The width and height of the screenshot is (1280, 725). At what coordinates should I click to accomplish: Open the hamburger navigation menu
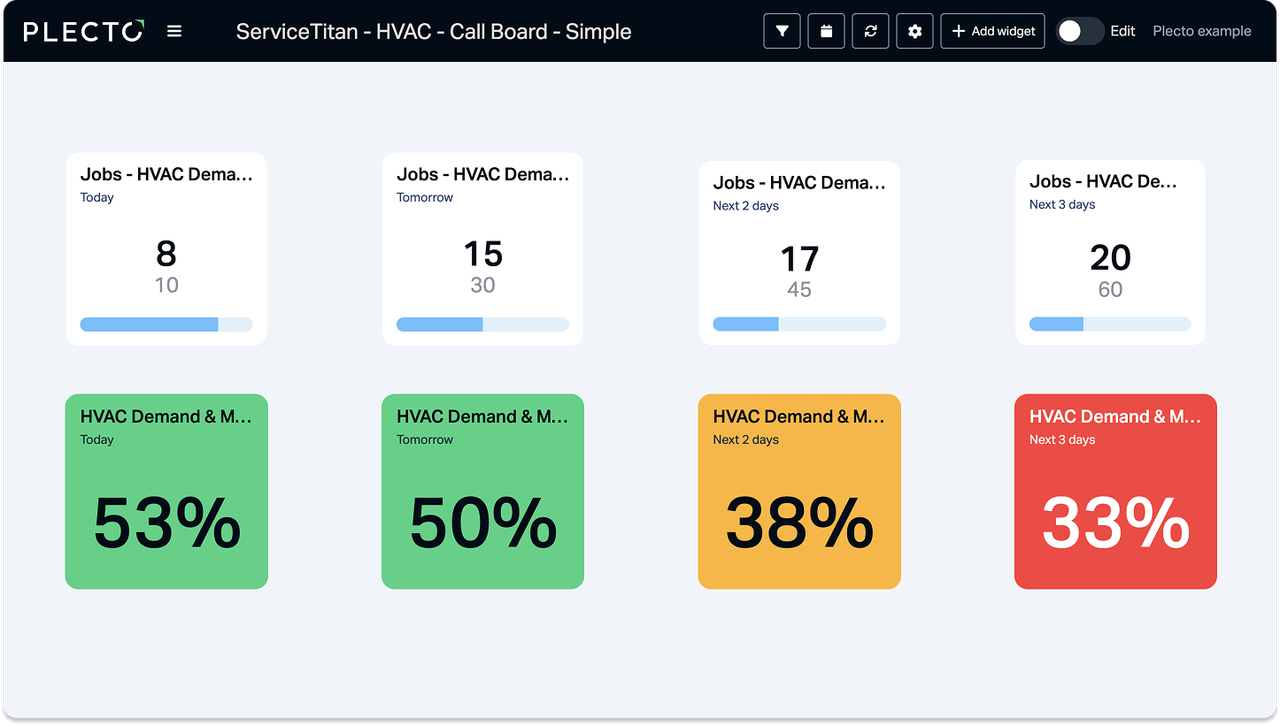pos(174,31)
